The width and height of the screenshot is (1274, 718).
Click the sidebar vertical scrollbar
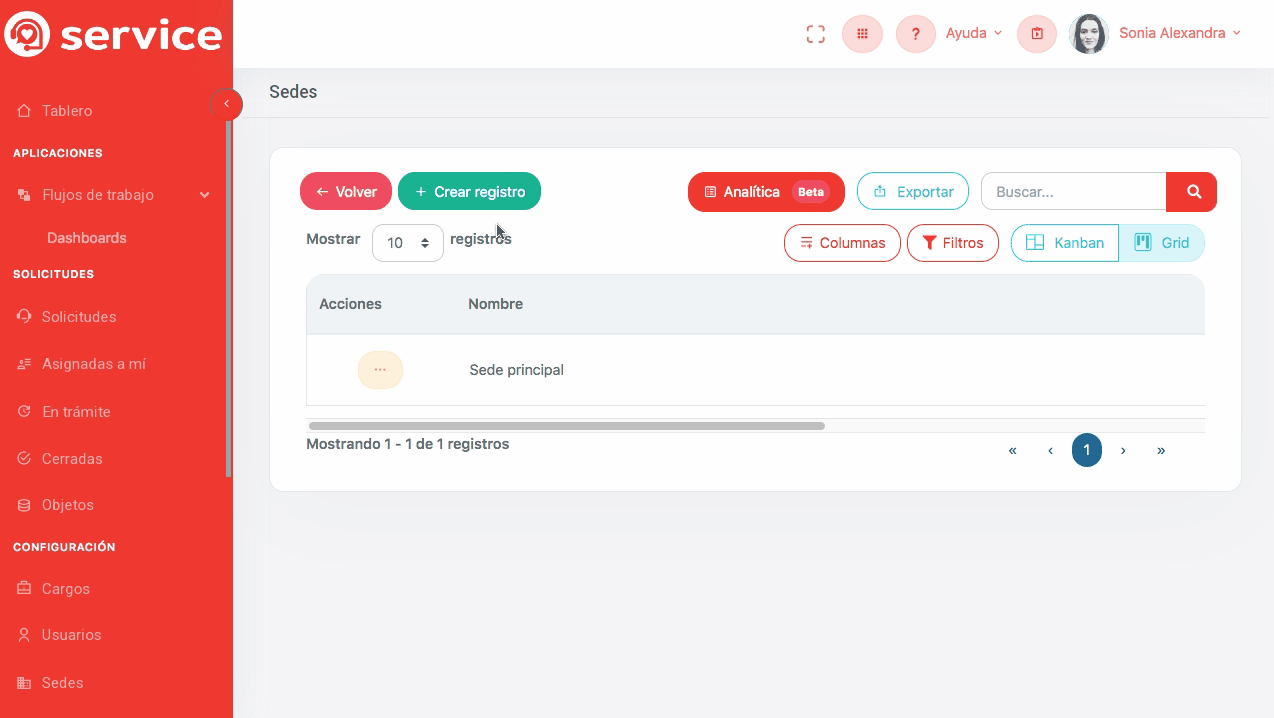[x=229, y=298]
